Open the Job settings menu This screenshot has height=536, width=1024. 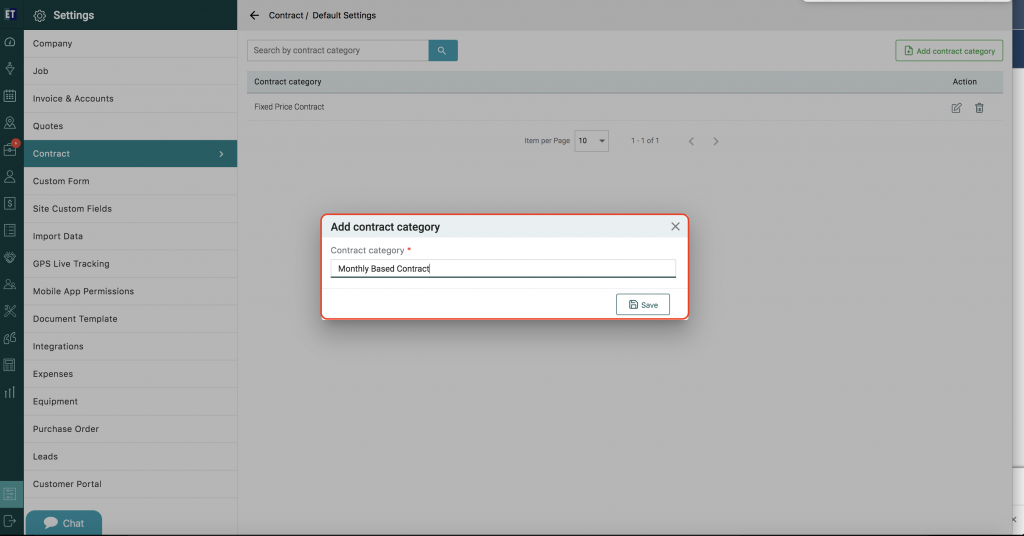click(131, 71)
